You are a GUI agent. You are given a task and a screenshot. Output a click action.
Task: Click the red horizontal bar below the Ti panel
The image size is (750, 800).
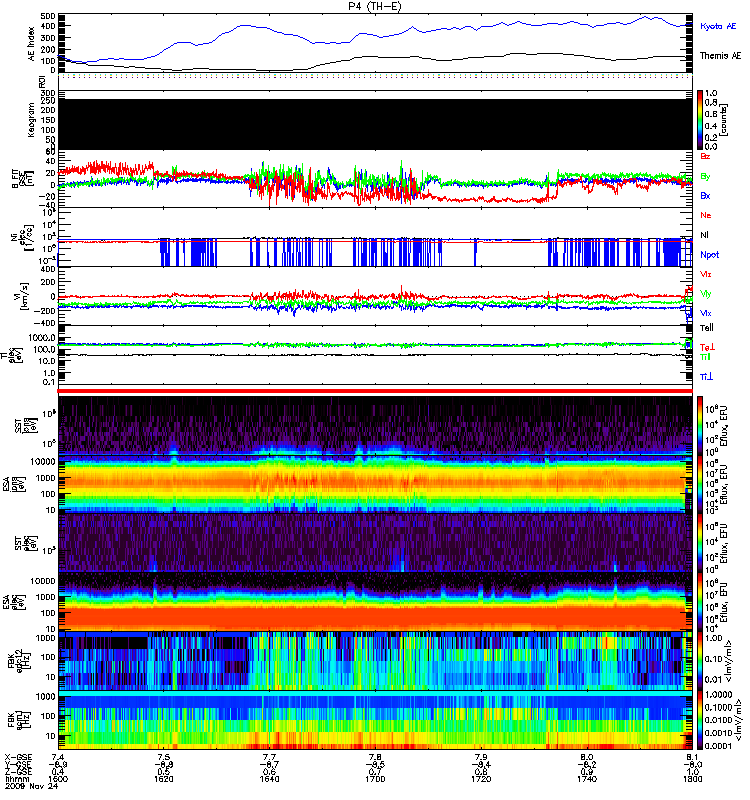coord(375,391)
